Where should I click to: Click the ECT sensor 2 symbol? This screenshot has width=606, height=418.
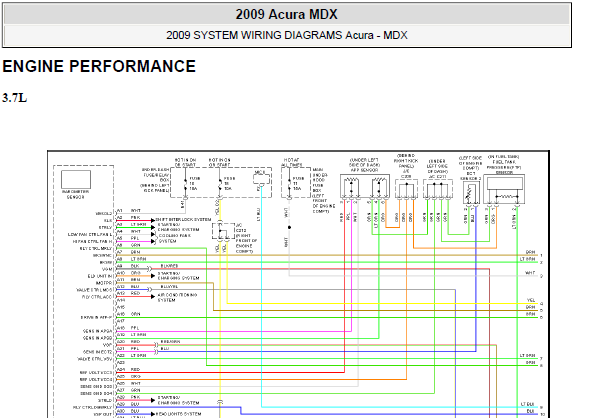tap(471, 192)
